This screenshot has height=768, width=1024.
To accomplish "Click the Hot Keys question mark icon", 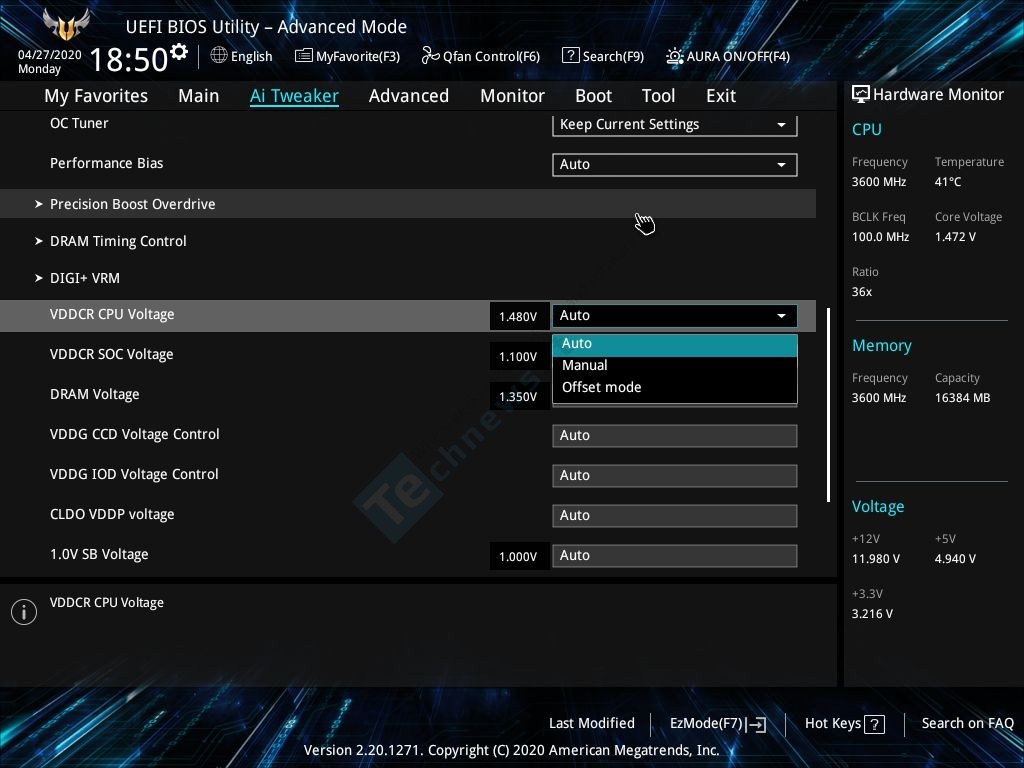I will [x=874, y=724].
